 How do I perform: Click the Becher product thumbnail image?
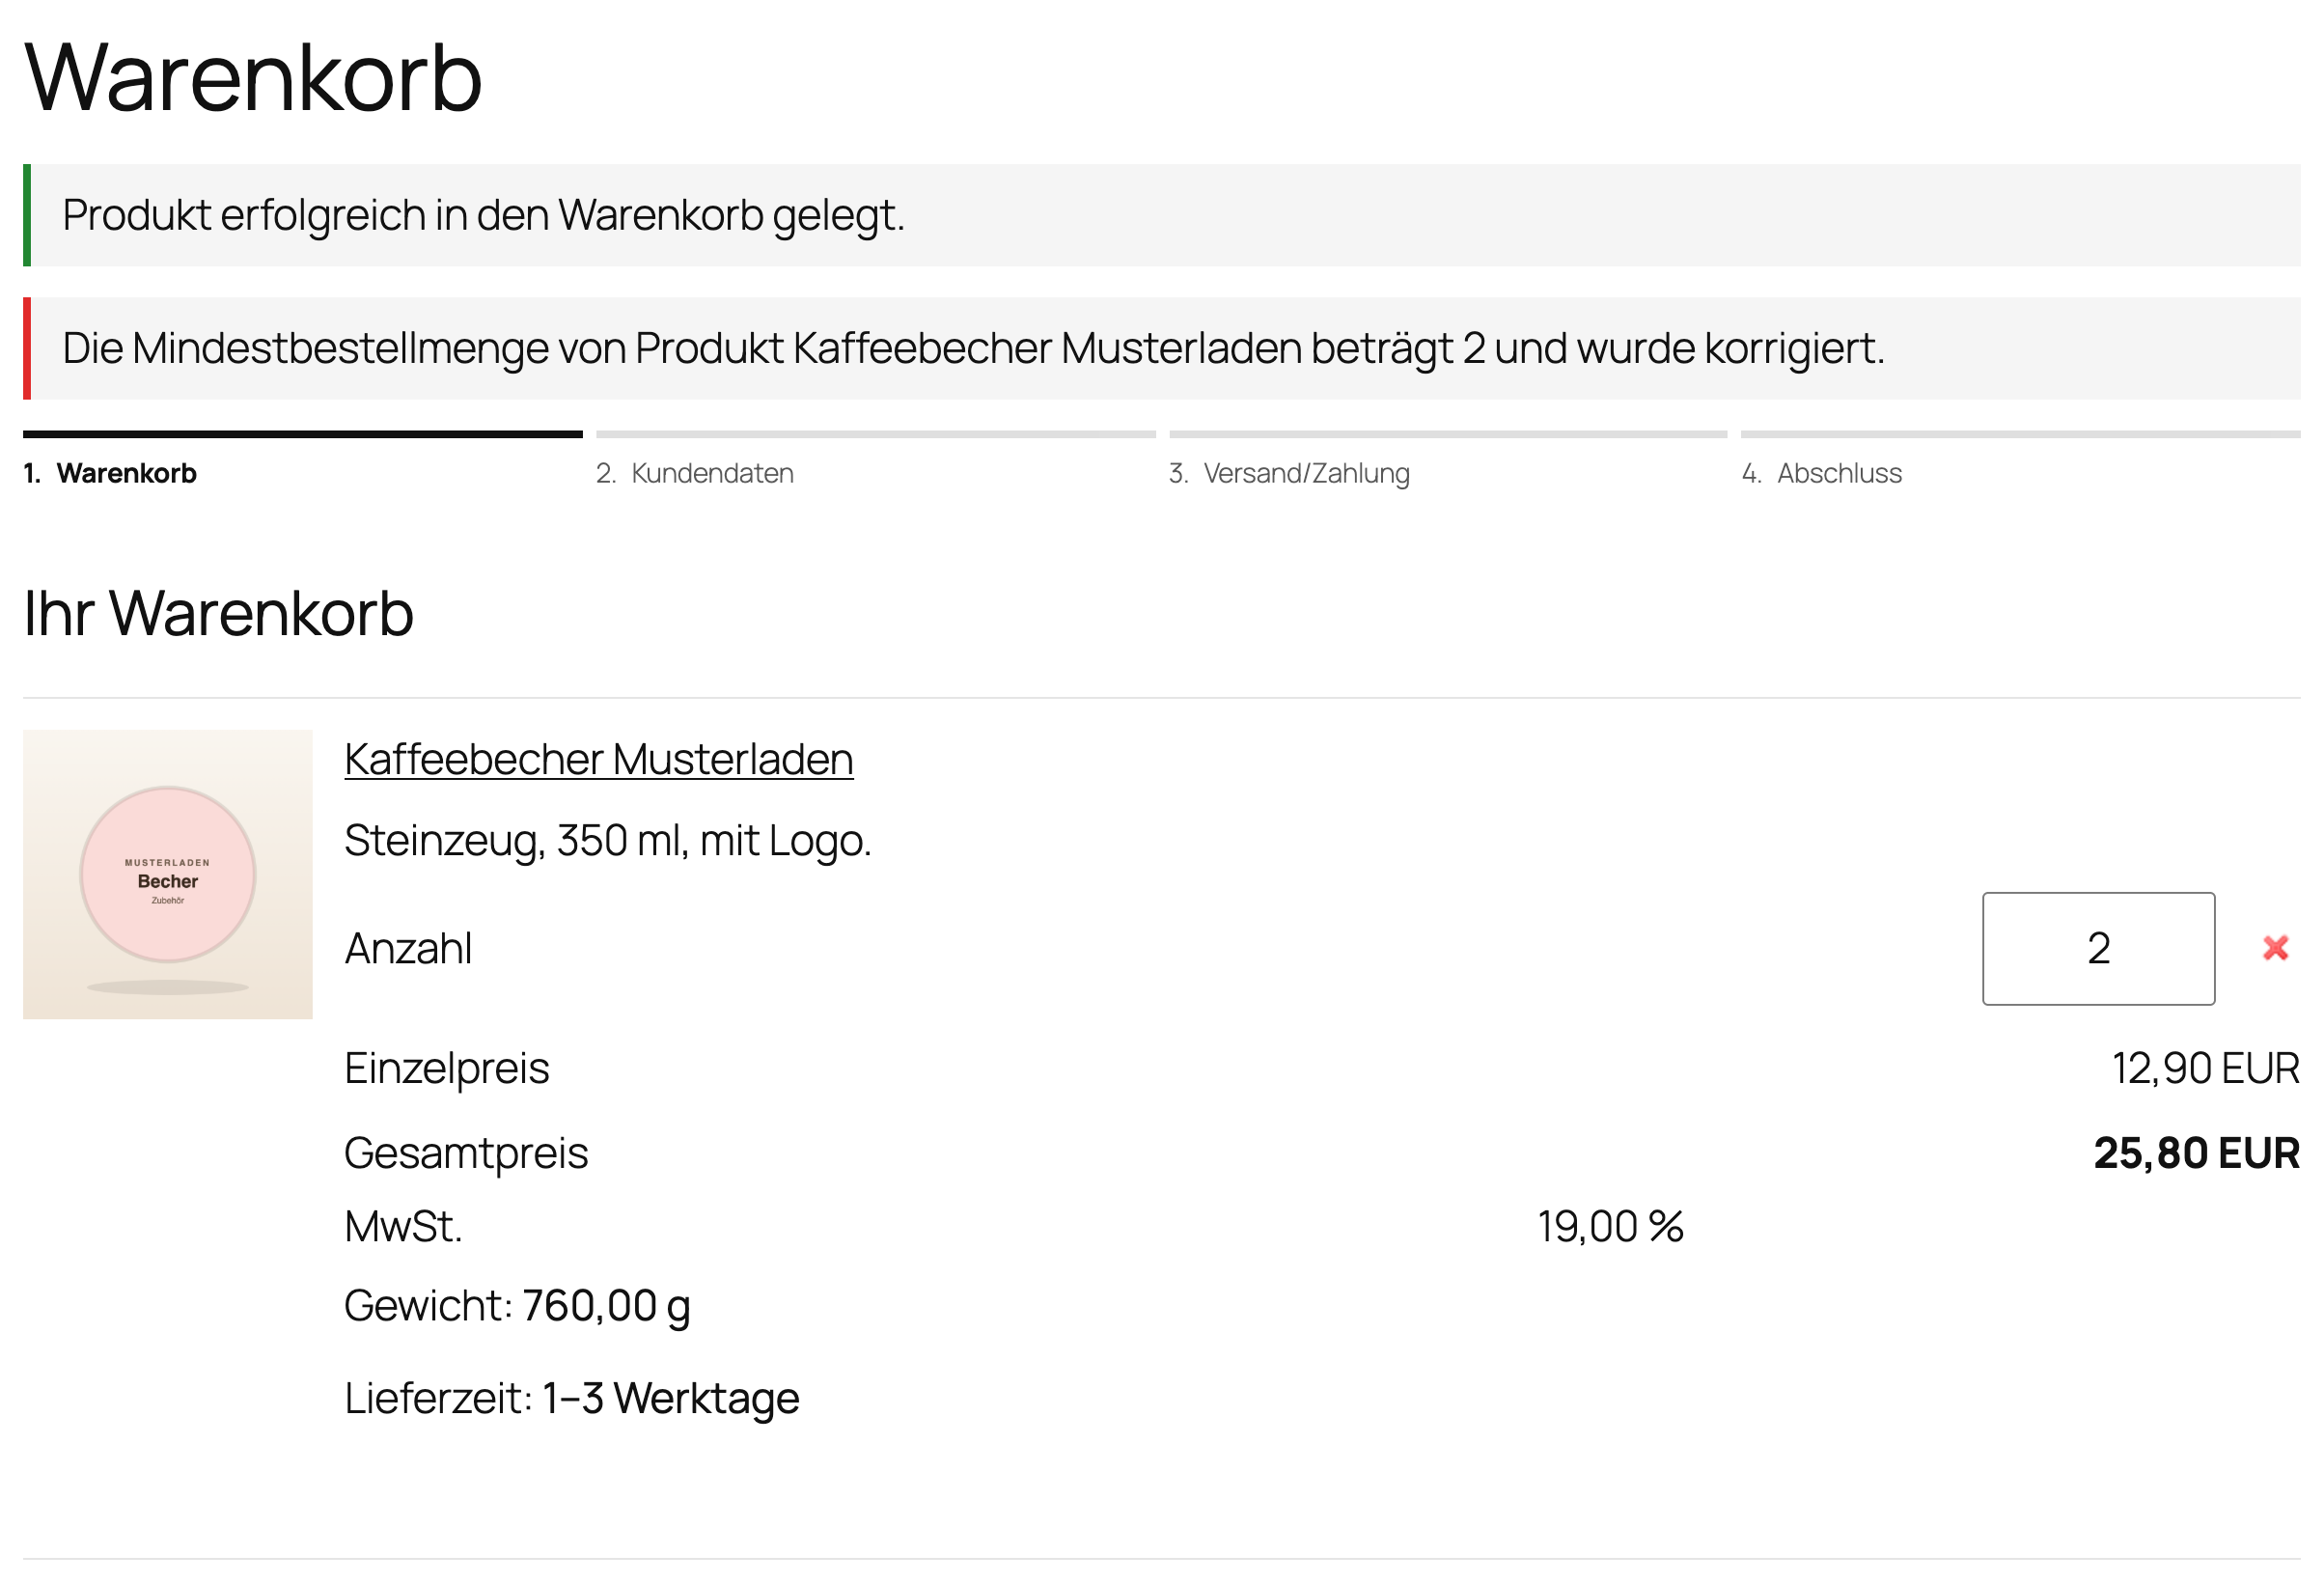click(168, 874)
